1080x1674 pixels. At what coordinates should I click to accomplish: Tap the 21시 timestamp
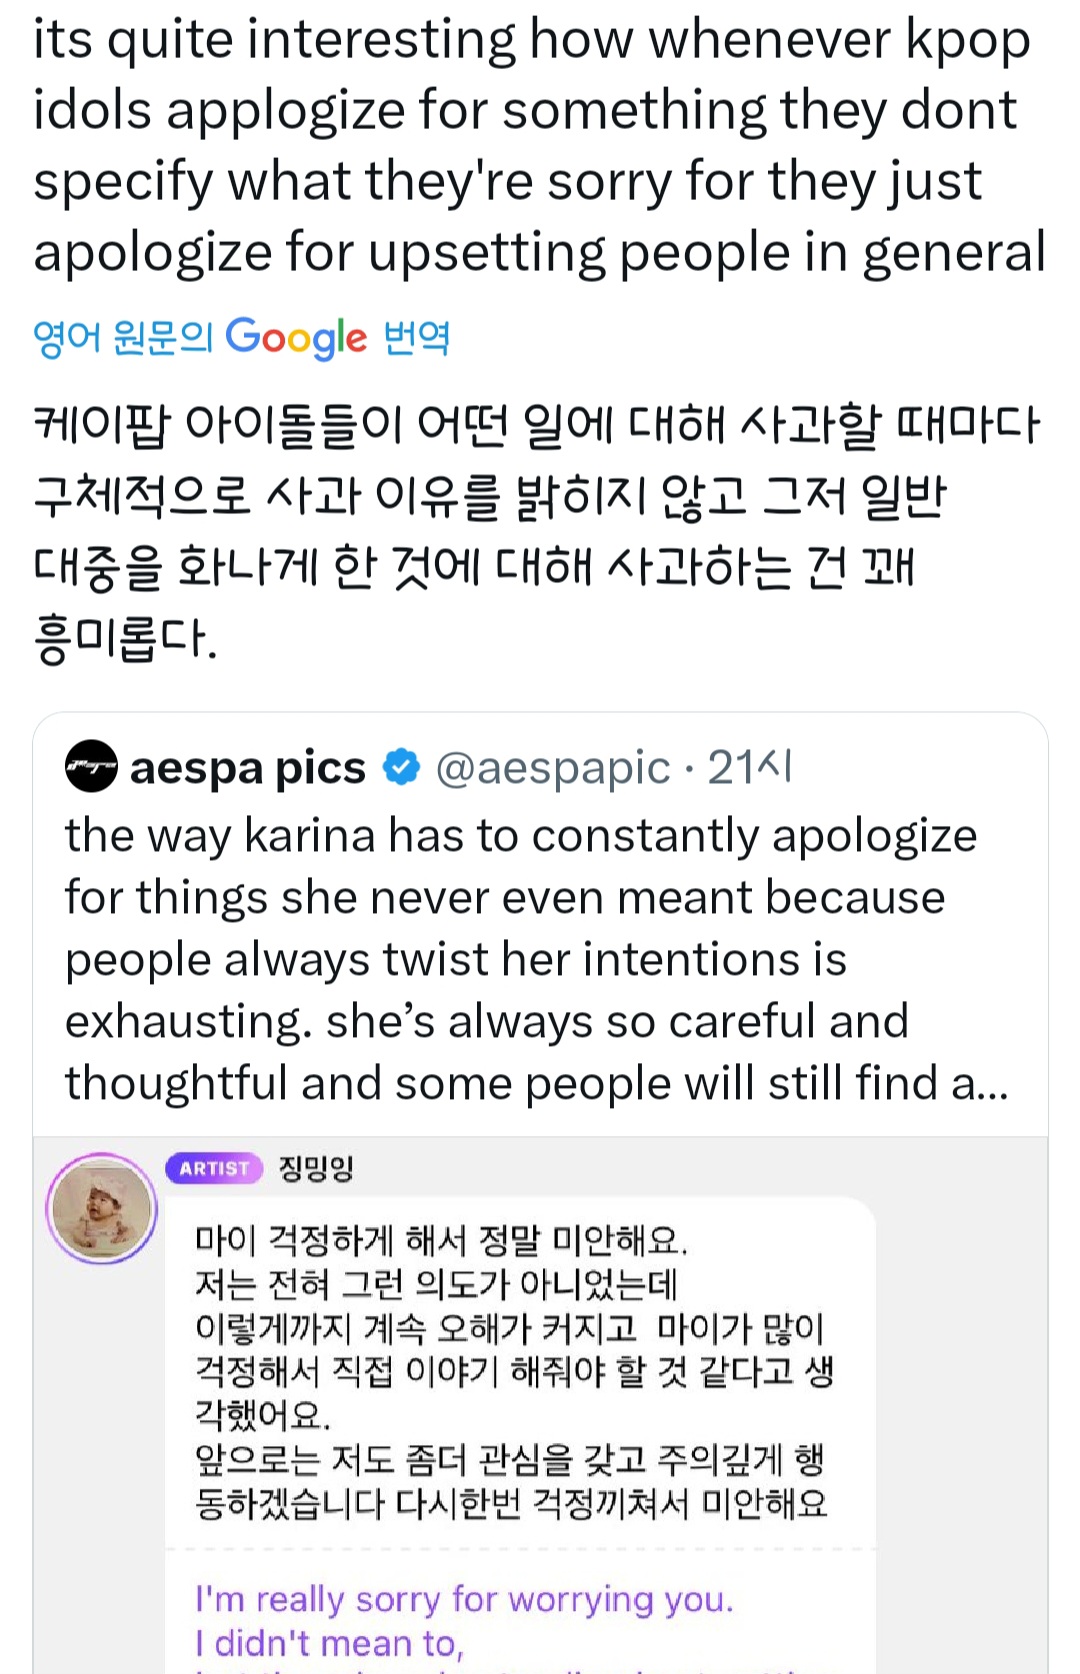[750, 768]
